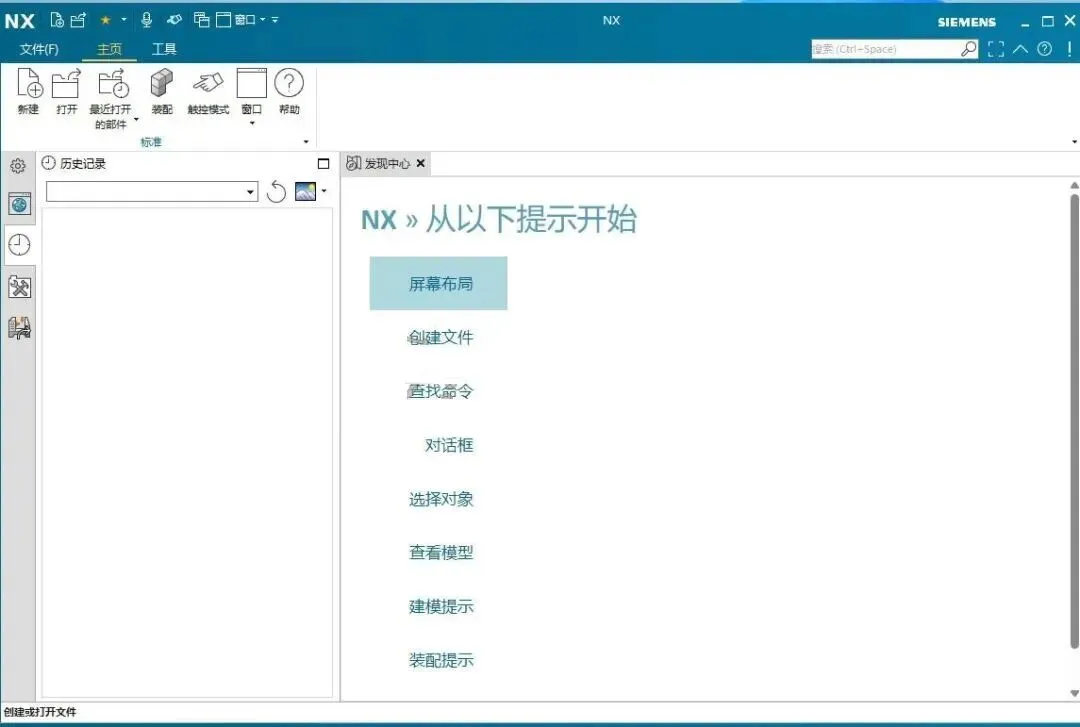Open the web browser resource tab

[x=19, y=204]
